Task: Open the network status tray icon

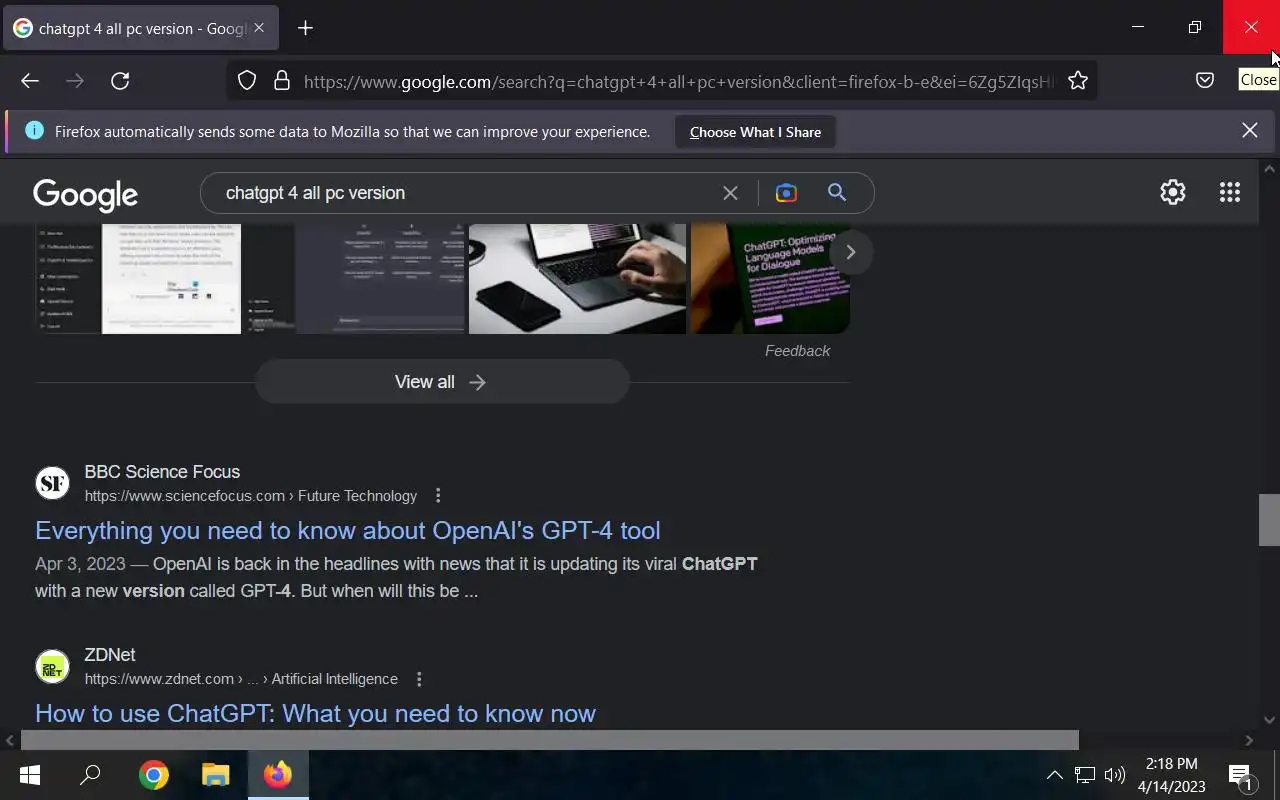Action: coord(1085,775)
